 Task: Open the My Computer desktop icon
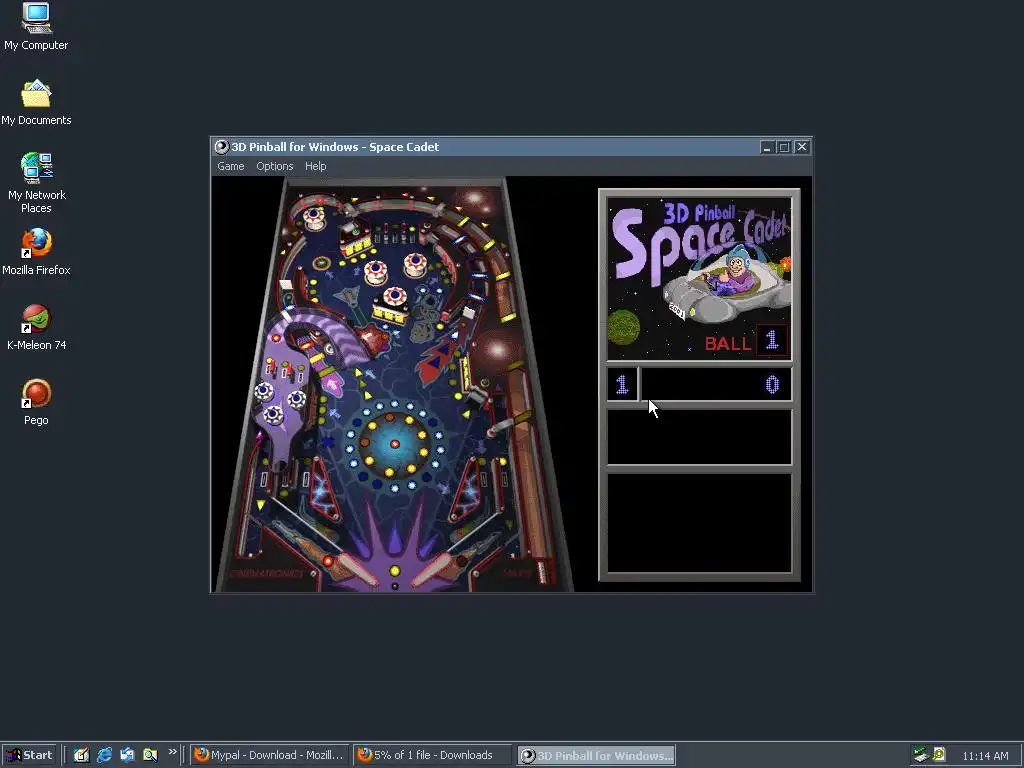36,27
